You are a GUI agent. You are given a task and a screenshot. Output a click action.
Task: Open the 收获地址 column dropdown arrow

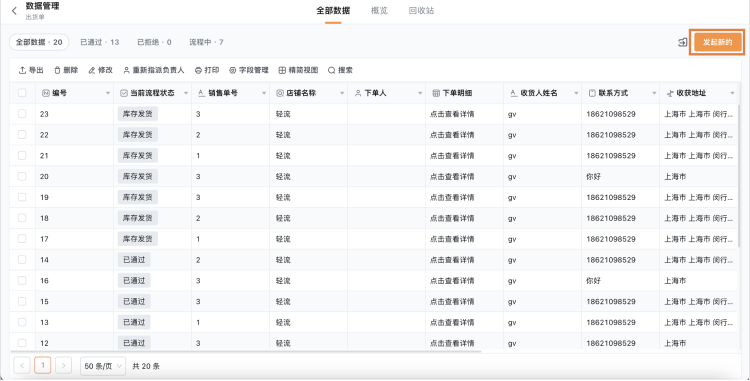pos(731,93)
